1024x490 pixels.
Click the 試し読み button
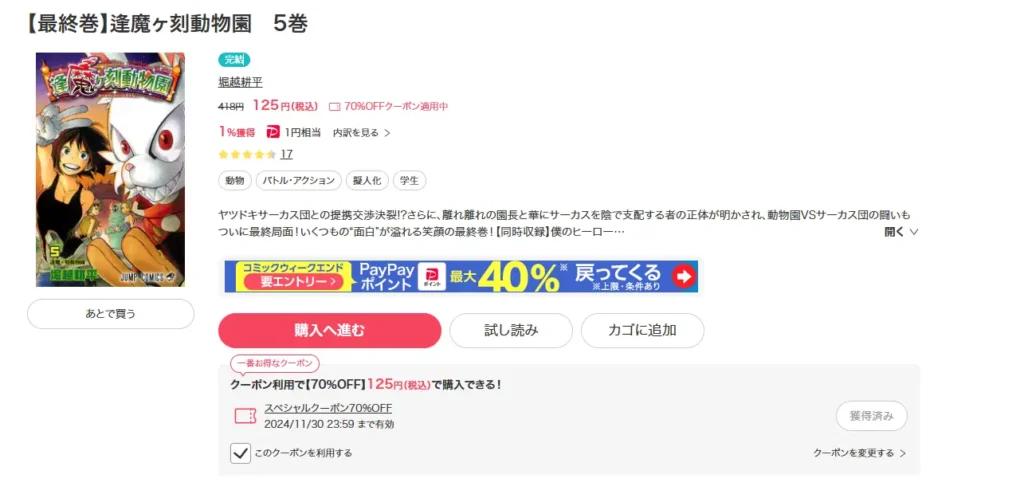[511, 331]
